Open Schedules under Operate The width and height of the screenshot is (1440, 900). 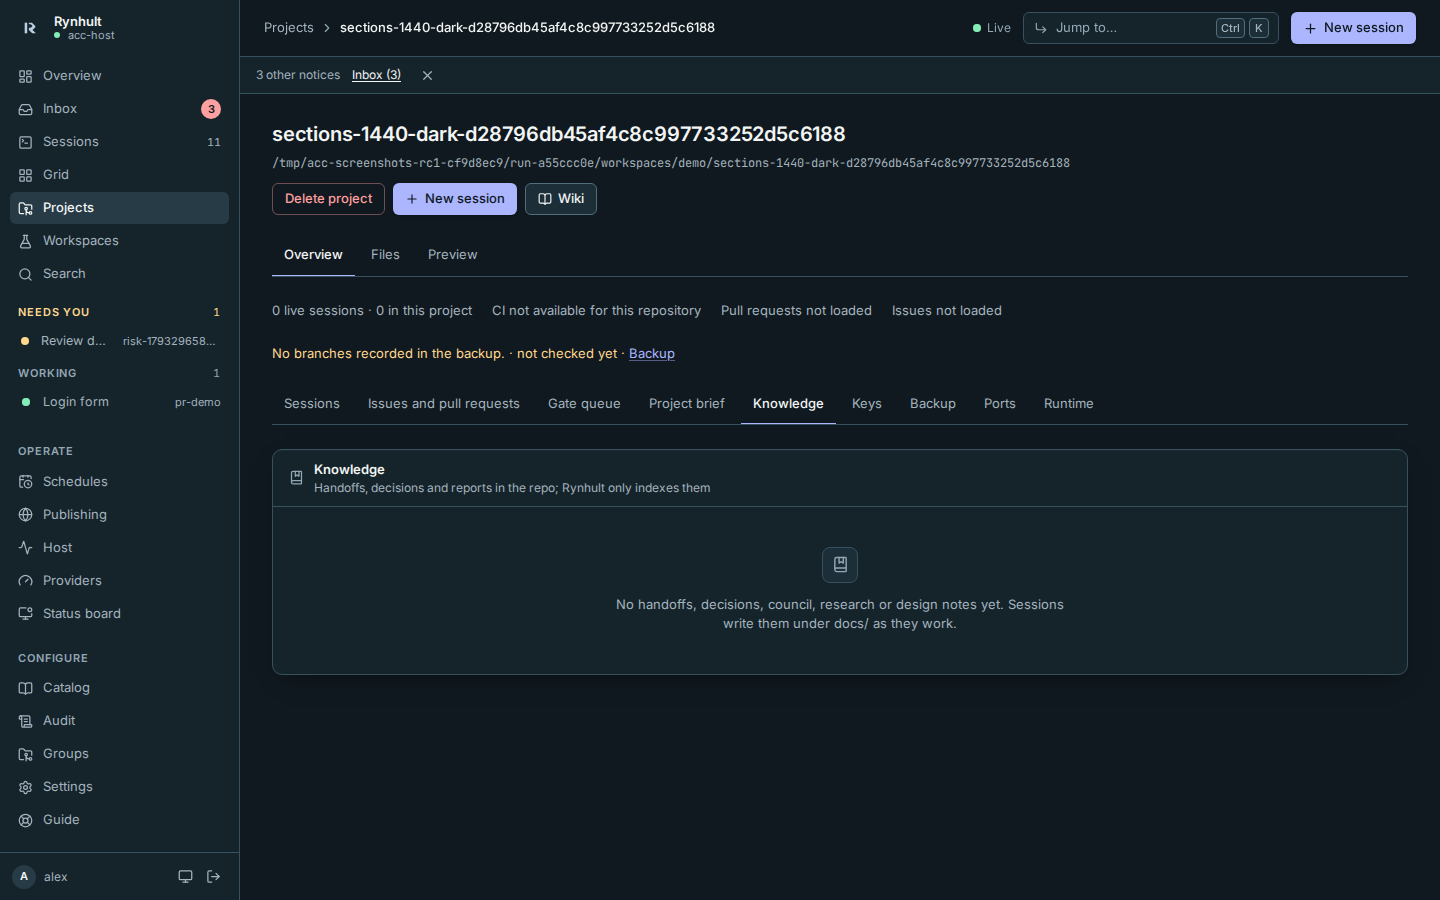click(119, 482)
